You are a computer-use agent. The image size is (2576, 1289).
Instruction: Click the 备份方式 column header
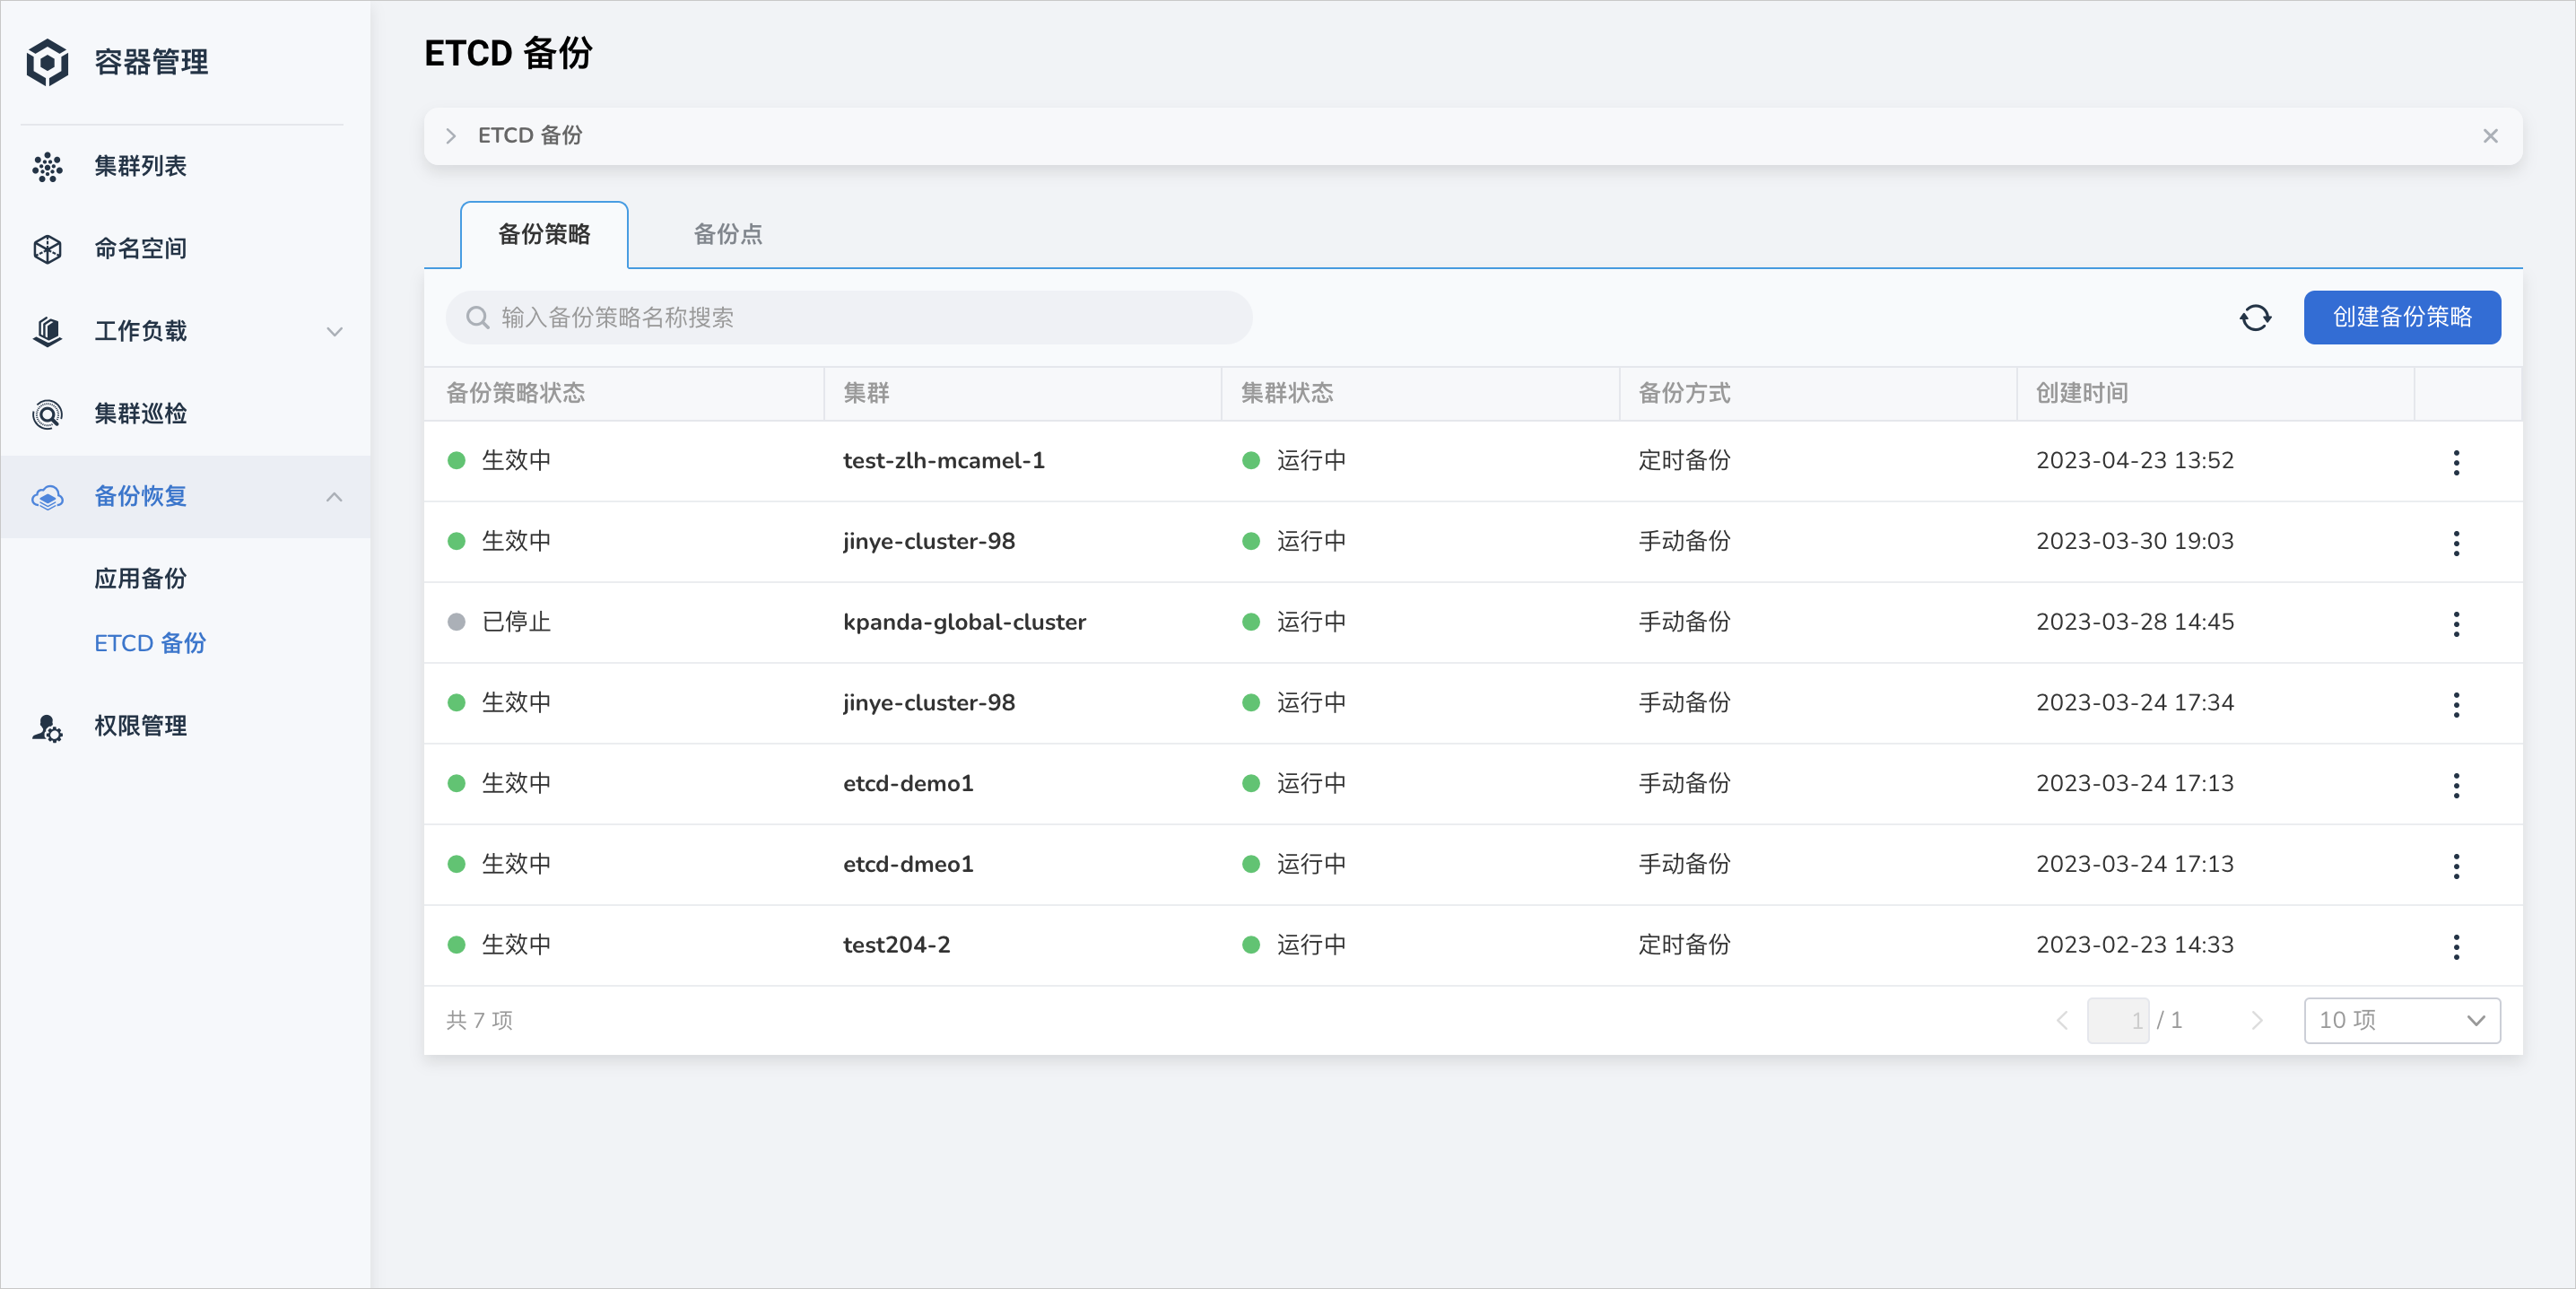[1684, 394]
